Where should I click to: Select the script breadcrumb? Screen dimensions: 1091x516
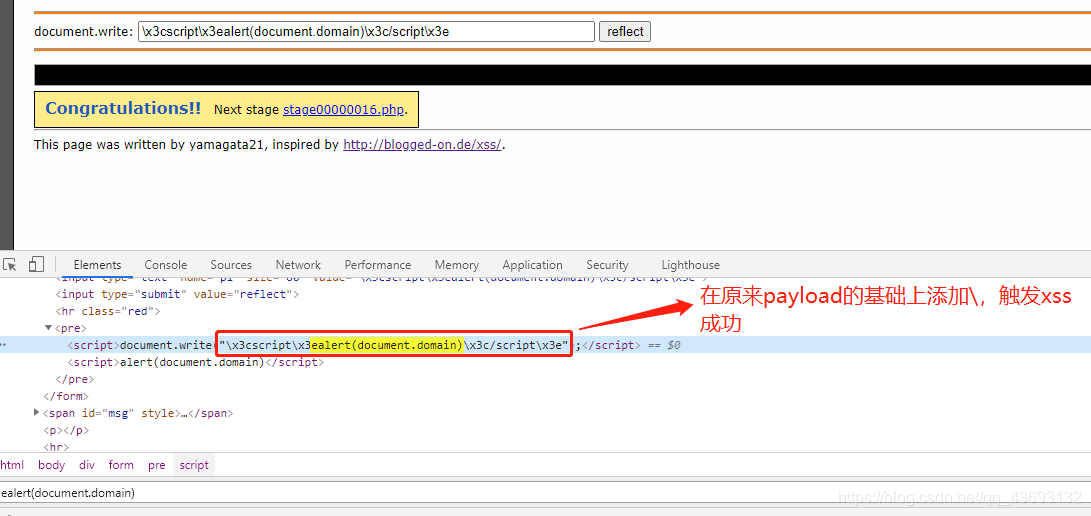pyautogui.click(x=193, y=465)
